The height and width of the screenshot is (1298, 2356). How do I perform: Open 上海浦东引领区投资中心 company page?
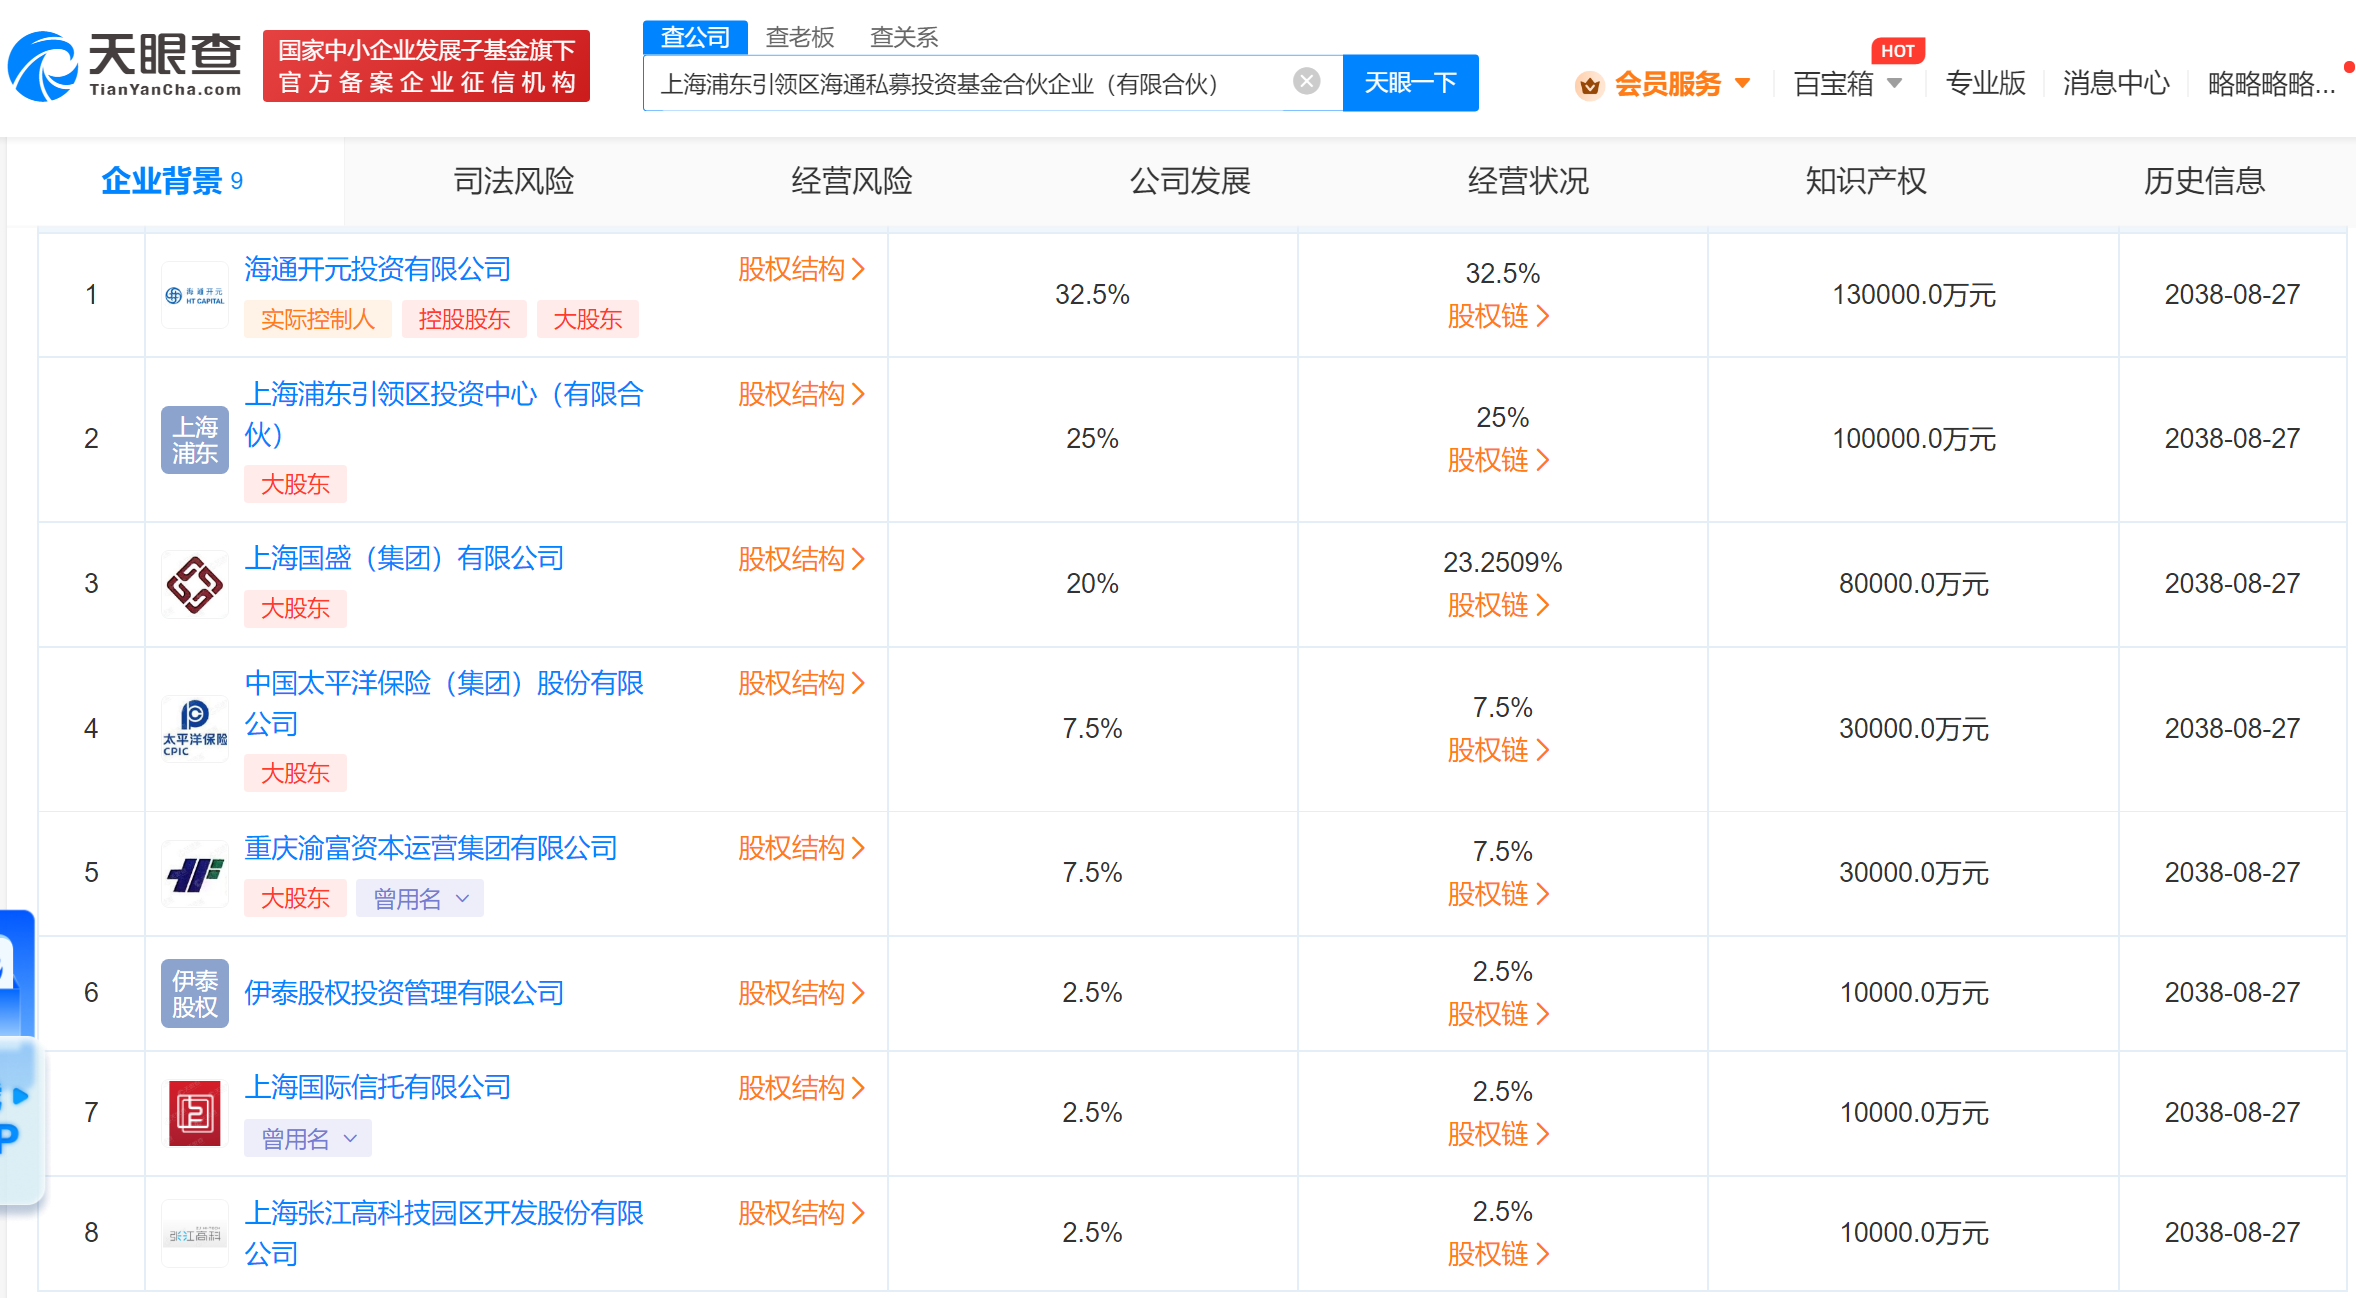click(444, 414)
